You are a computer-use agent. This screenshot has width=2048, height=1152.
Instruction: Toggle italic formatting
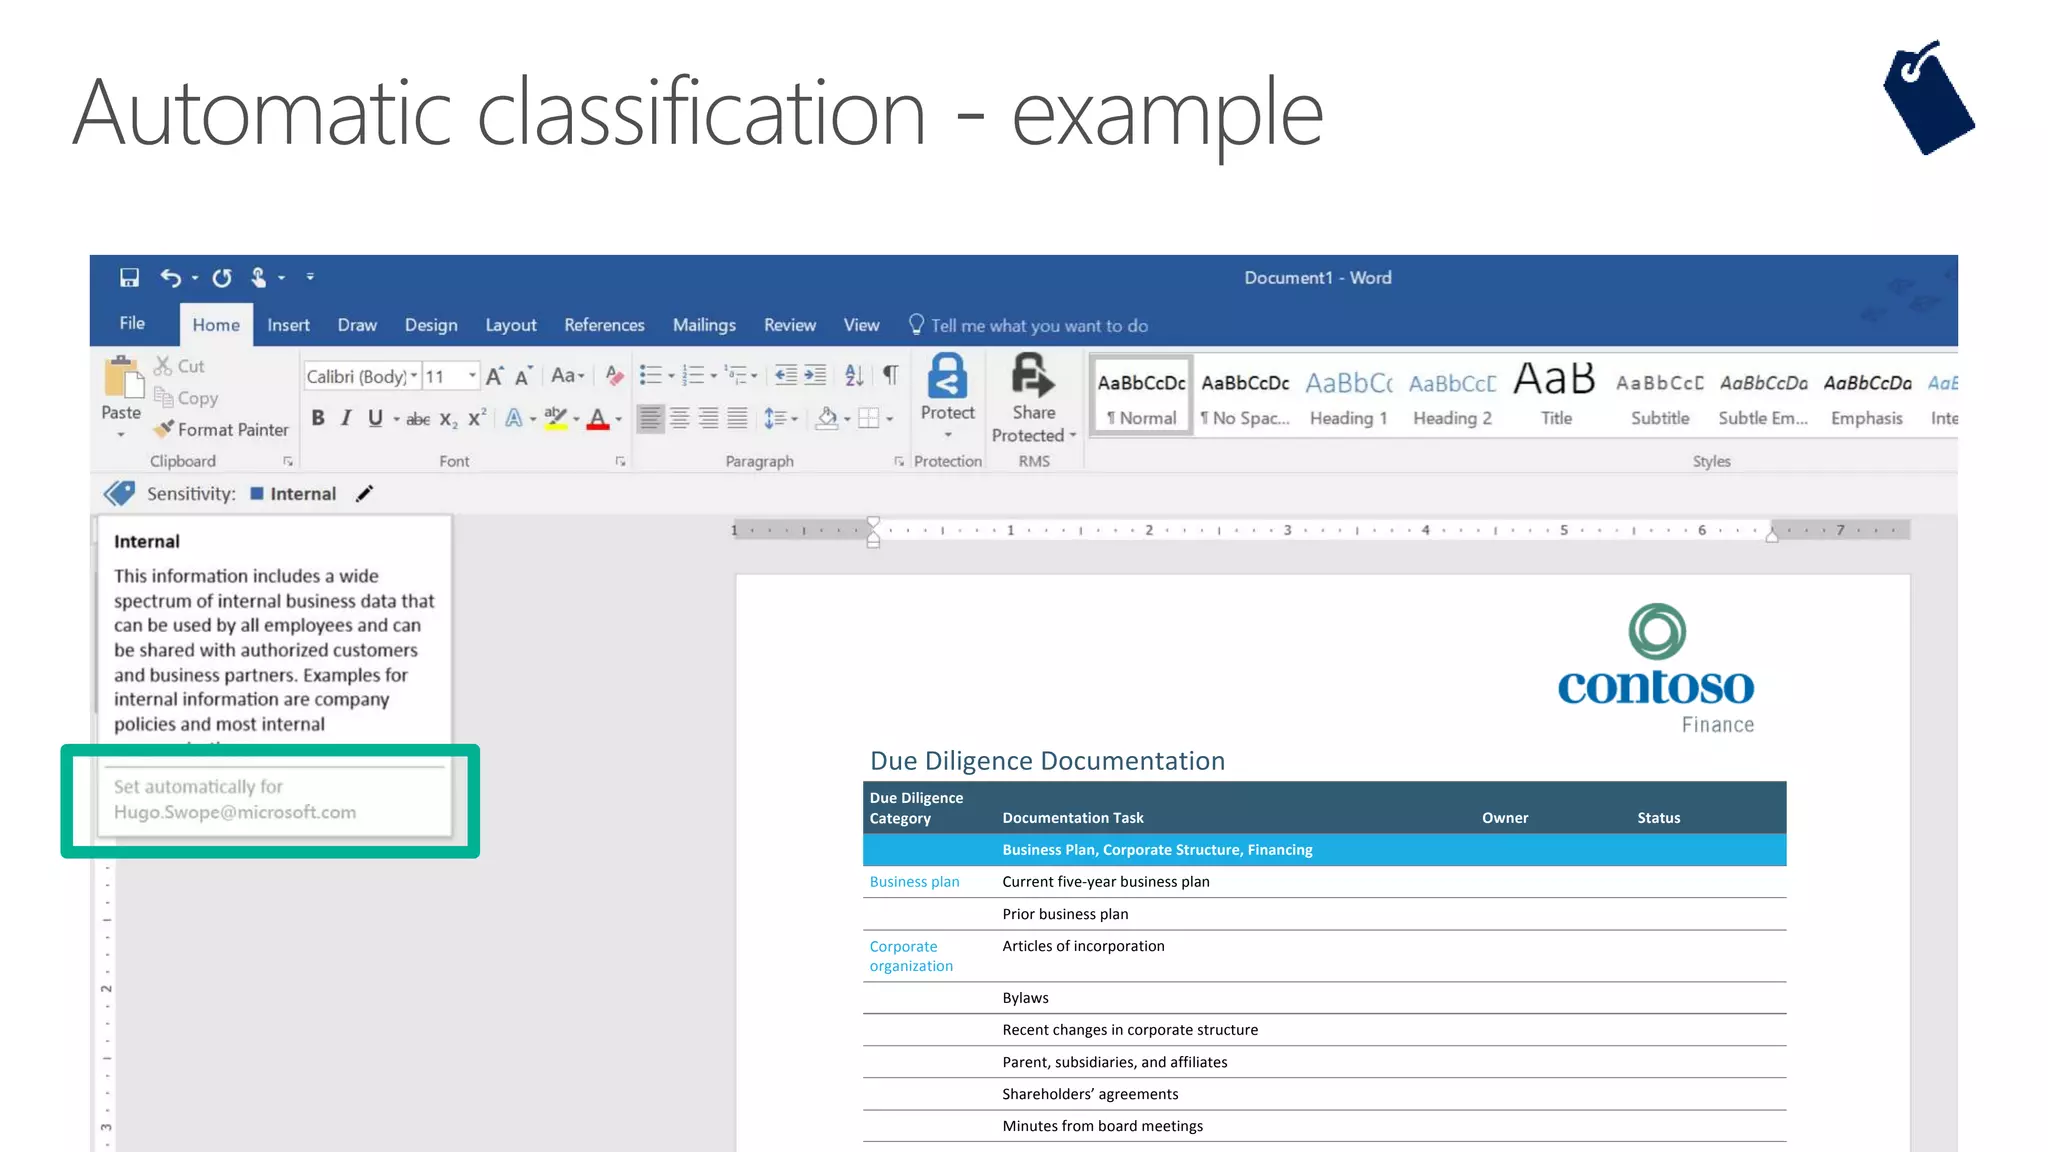[x=346, y=418]
